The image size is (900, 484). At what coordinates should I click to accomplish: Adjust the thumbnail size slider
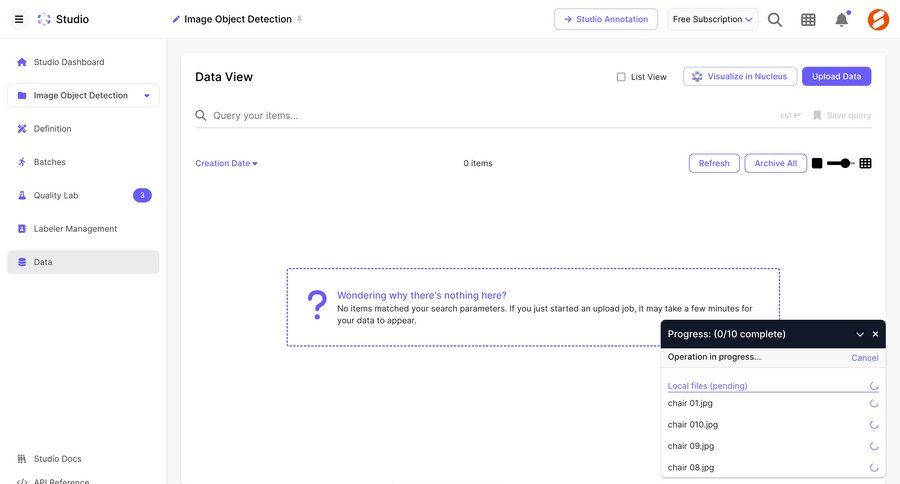tap(845, 163)
